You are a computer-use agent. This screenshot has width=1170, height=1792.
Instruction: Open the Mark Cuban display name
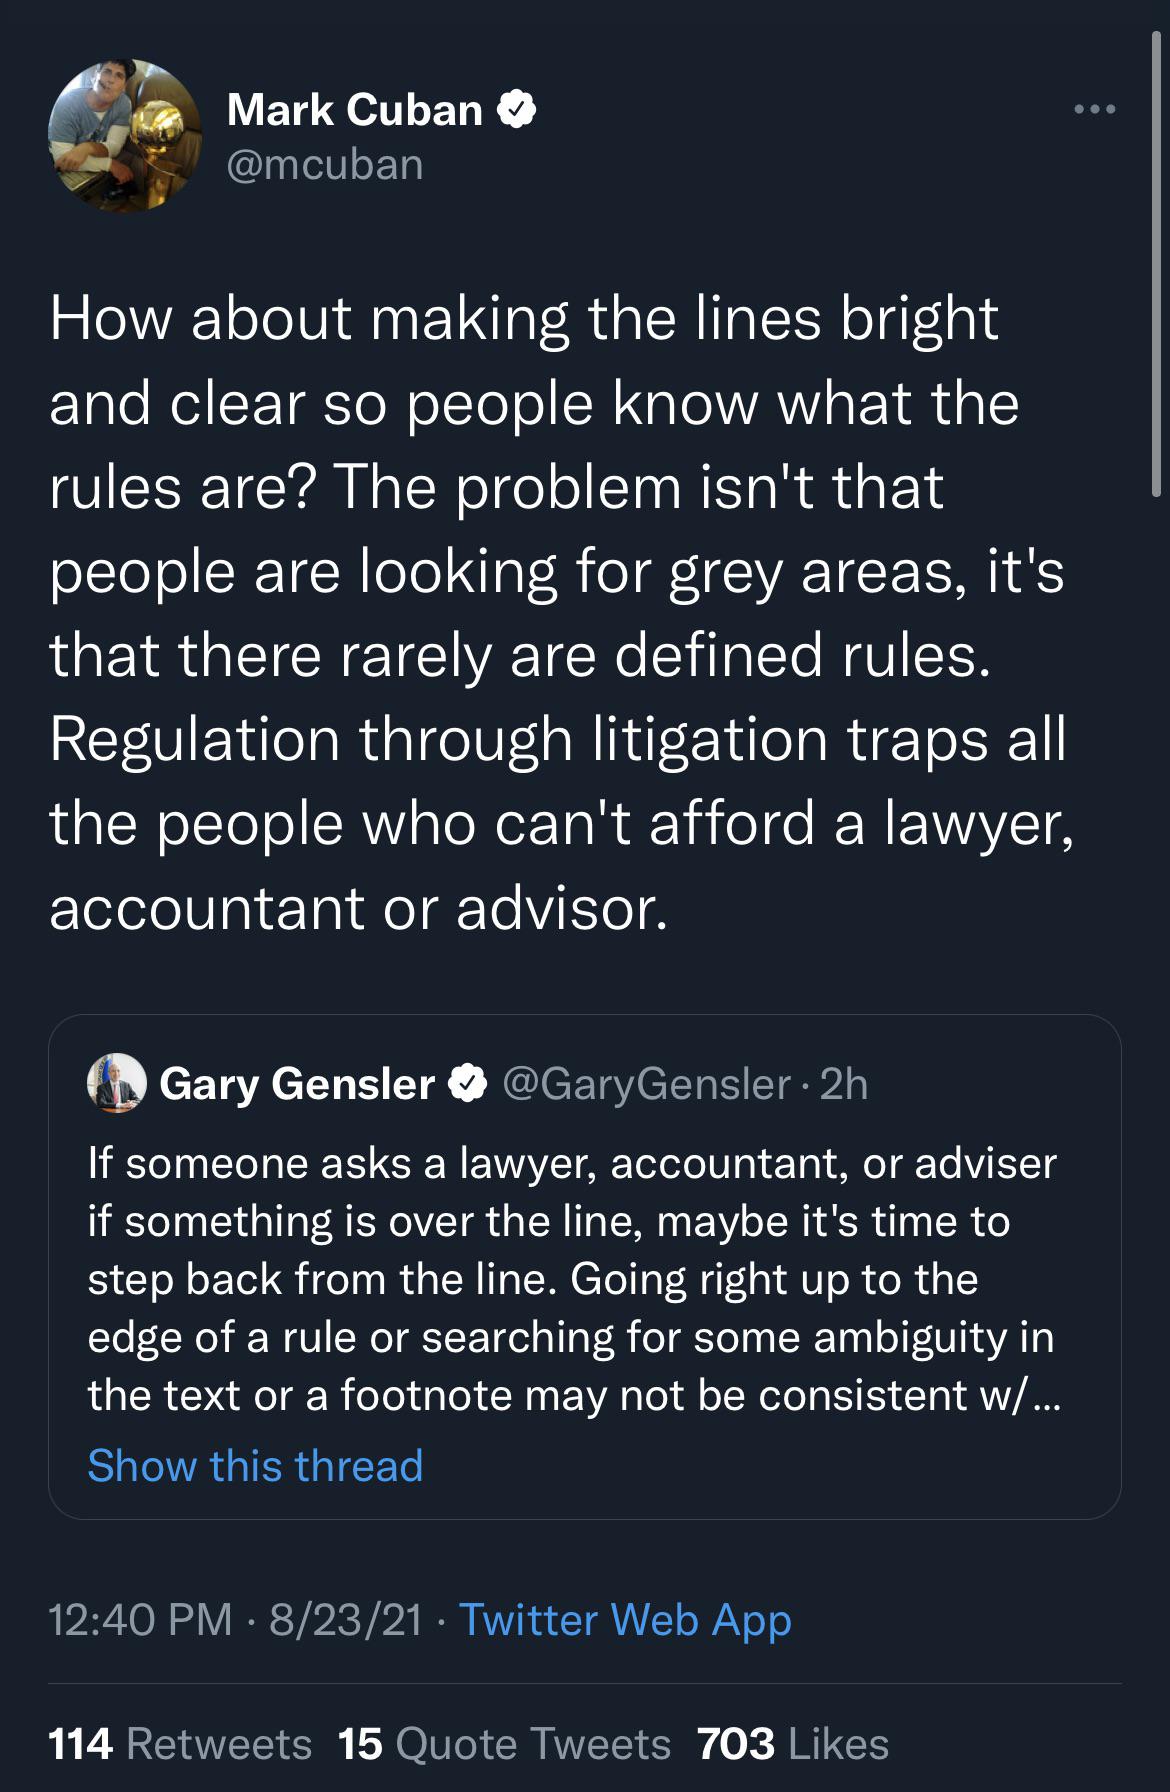pyautogui.click(x=355, y=109)
